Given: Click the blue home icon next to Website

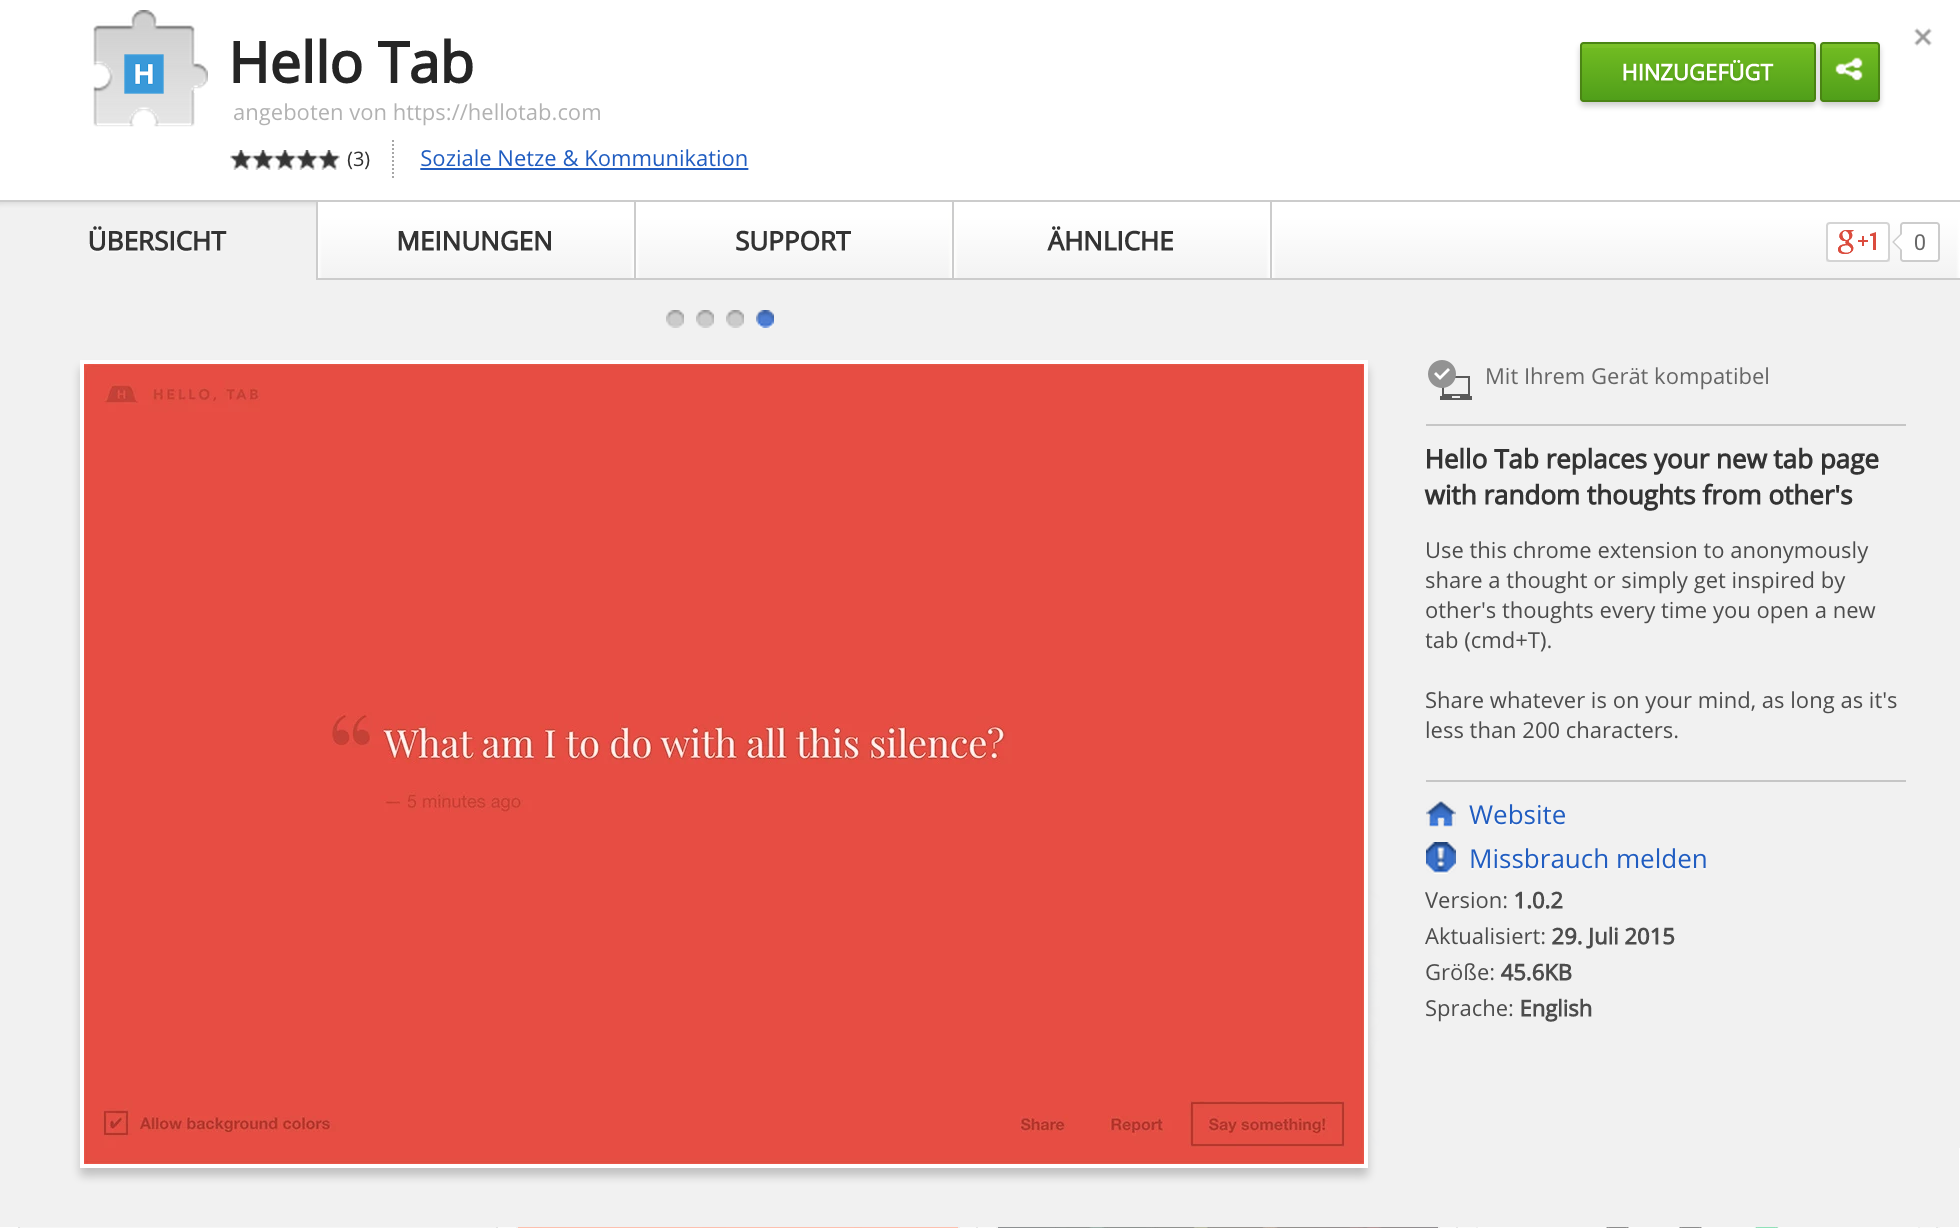Looking at the screenshot, I should (x=1440, y=814).
